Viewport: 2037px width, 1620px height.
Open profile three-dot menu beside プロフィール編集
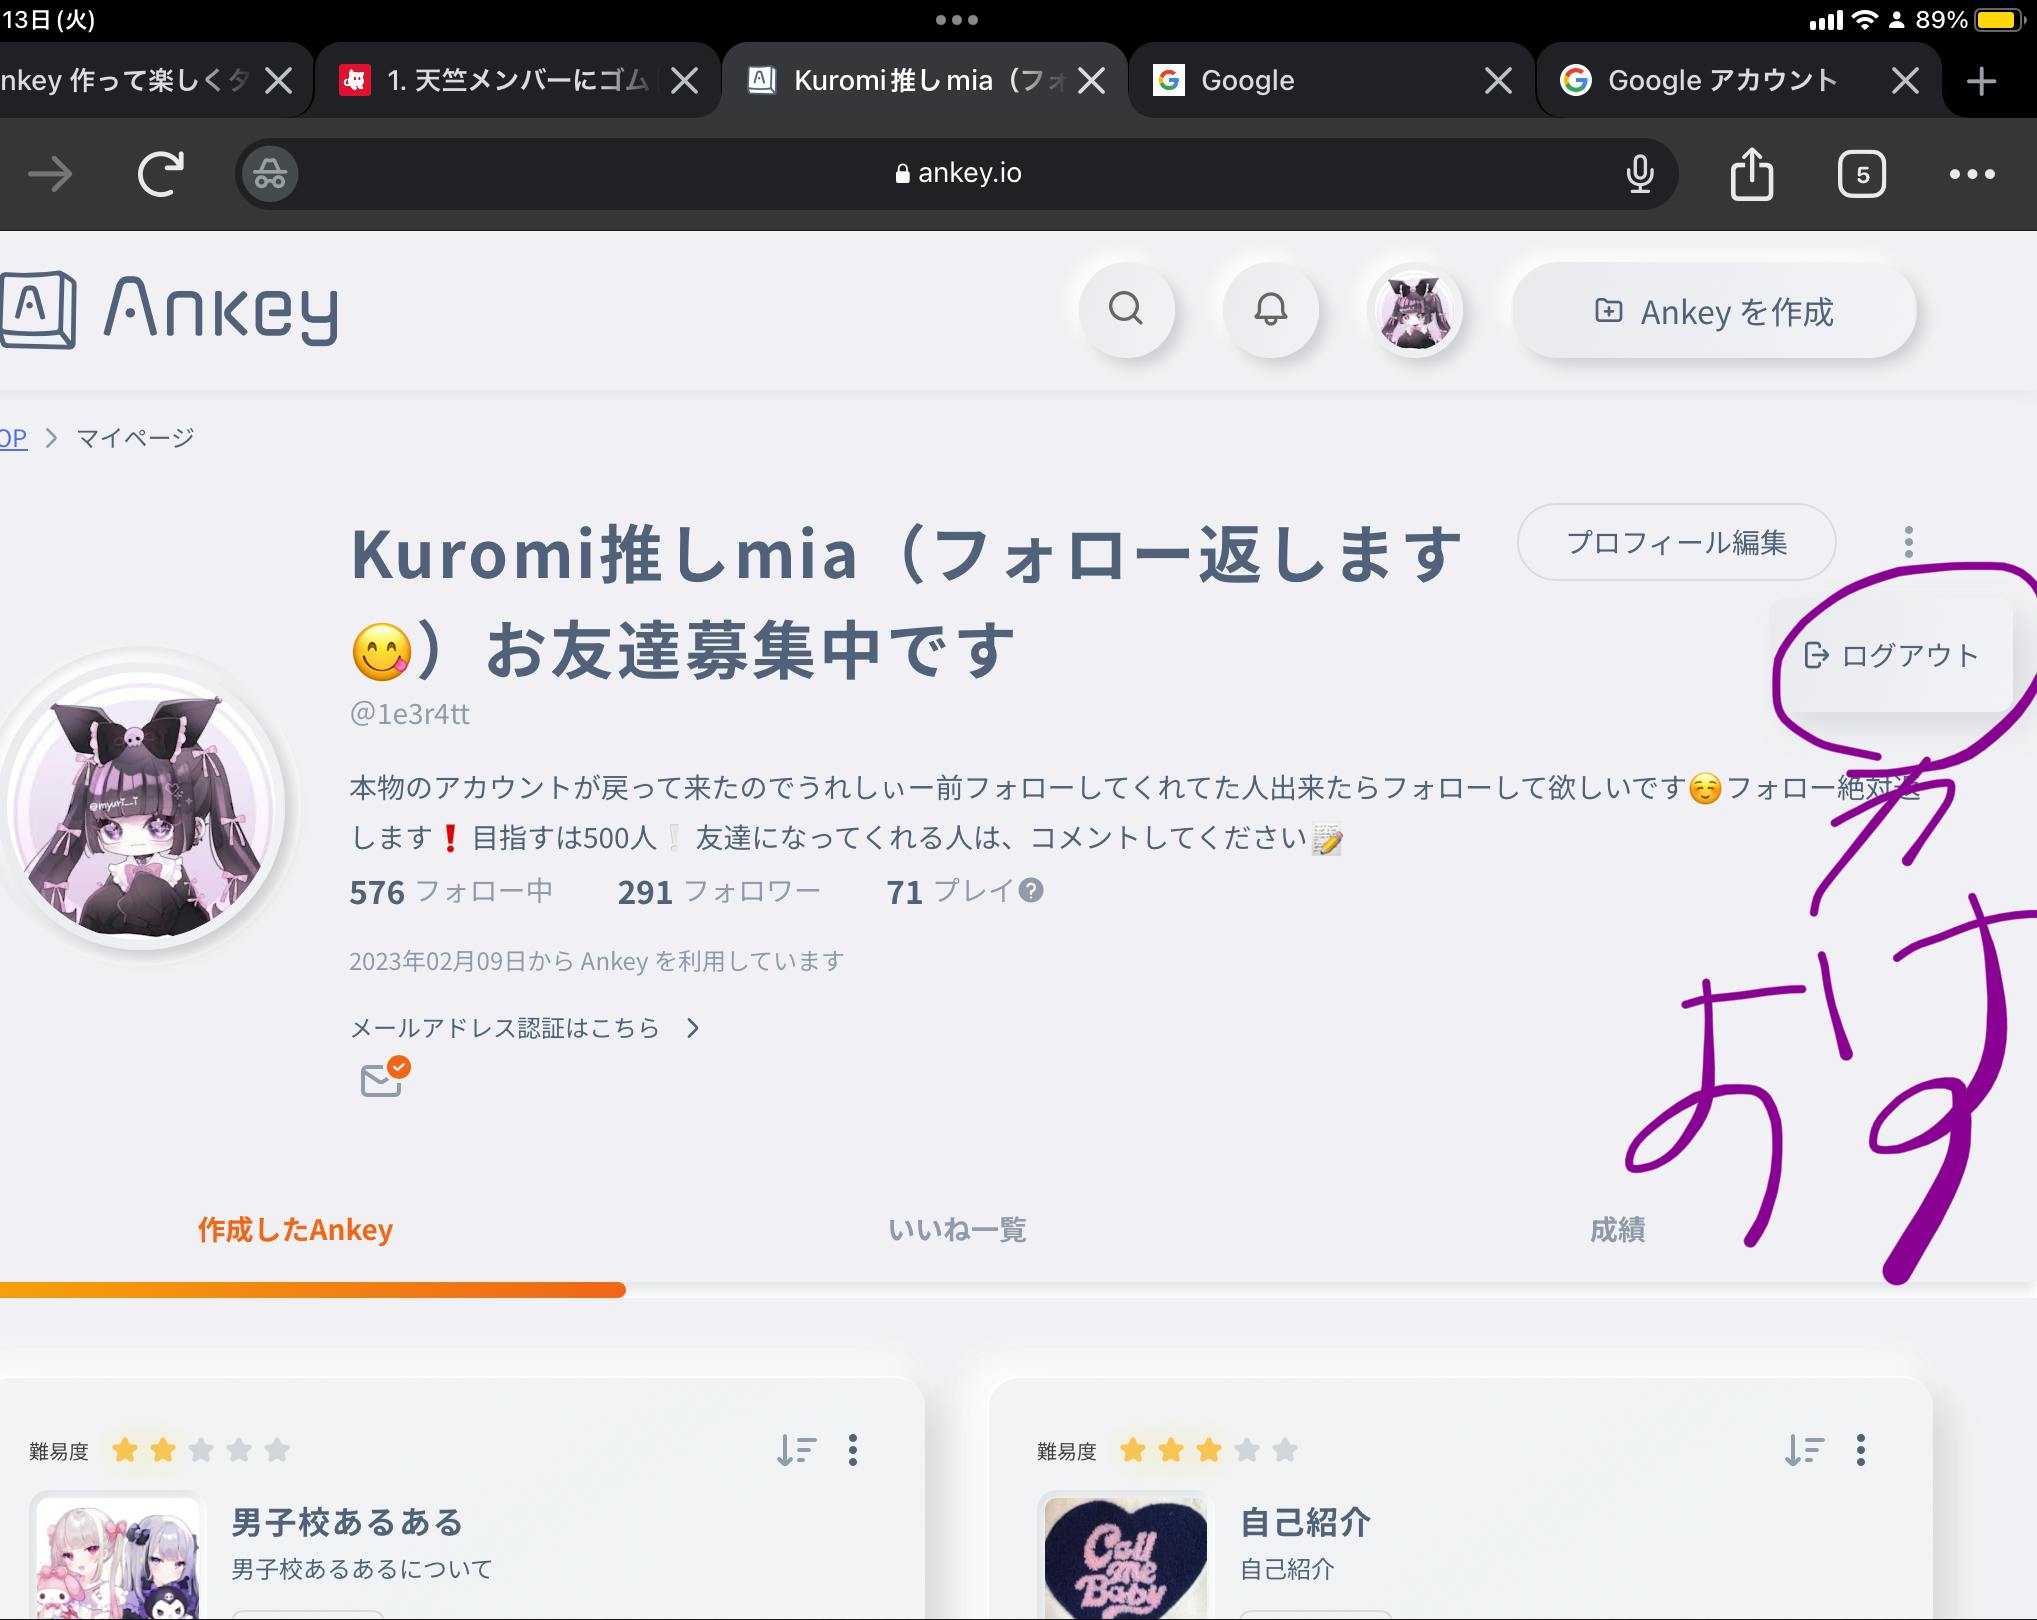1908,542
